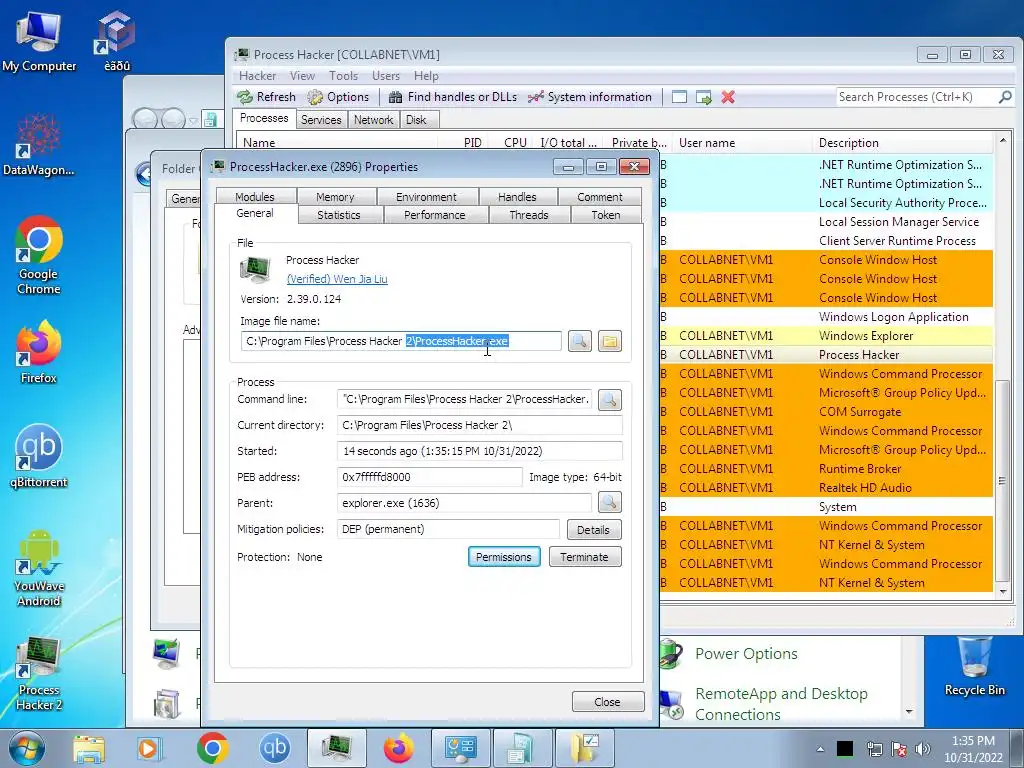The height and width of the screenshot is (768, 1024).
Task: Click qBittorrent taskbar icon
Action: (274, 748)
